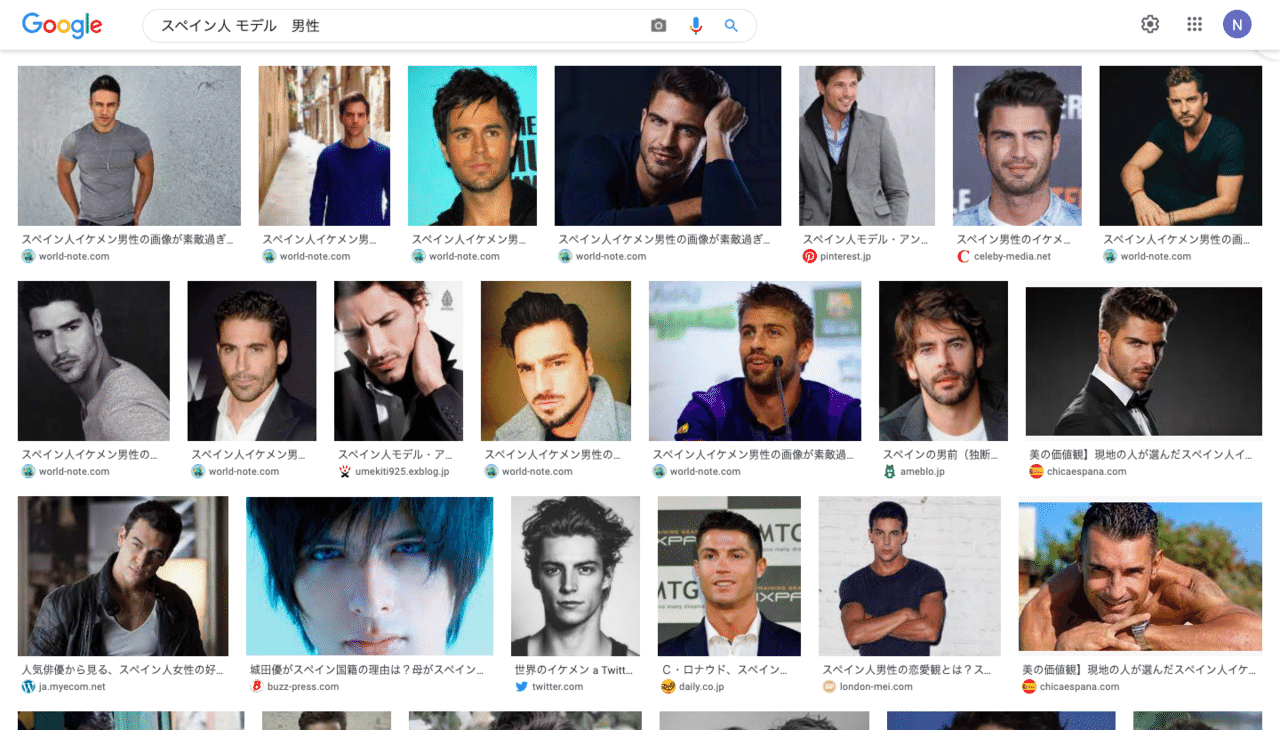Click caption 世界のイケメン a Twitt...
The height and width of the screenshot is (730, 1280).
click(x=574, y=670)
